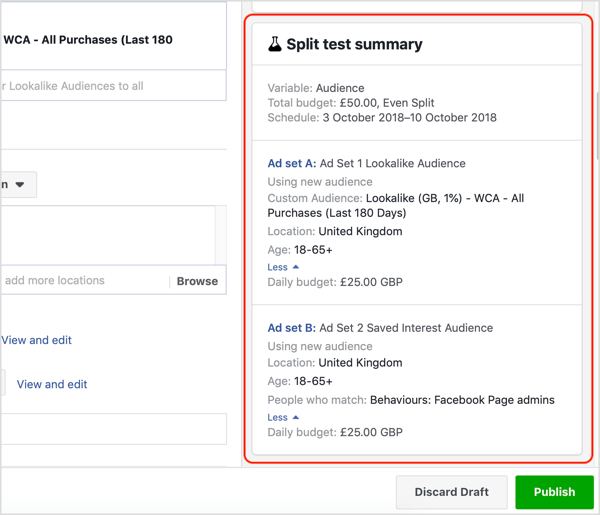Focus the add more locations field
This screenshot has height=515, width=600.
pyautogui.click(x=80, y=281)
